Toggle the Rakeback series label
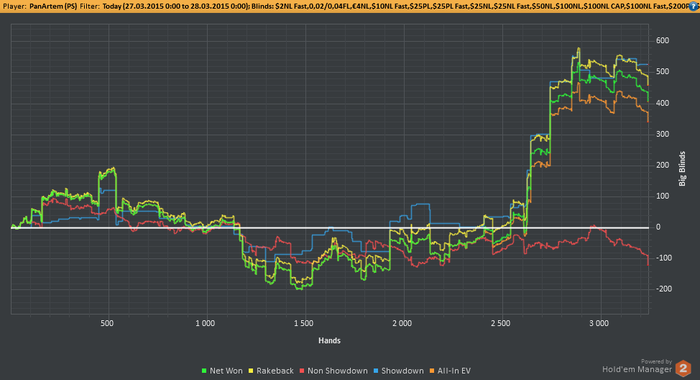The height and width of the screenshot is (380, 700). click(275, 371)
